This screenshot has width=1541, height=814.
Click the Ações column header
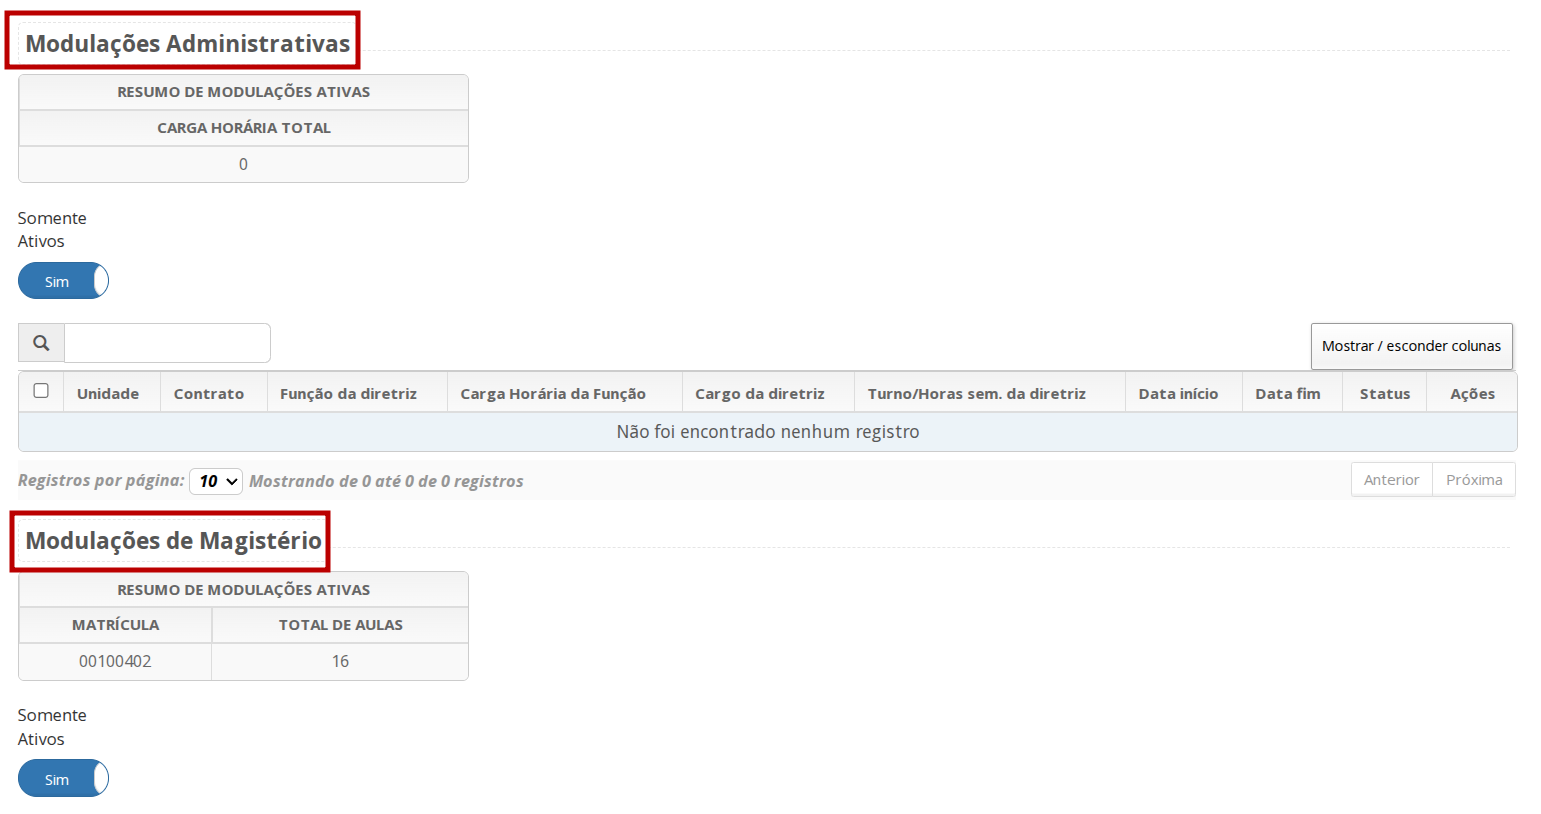tap(1472, 394)
